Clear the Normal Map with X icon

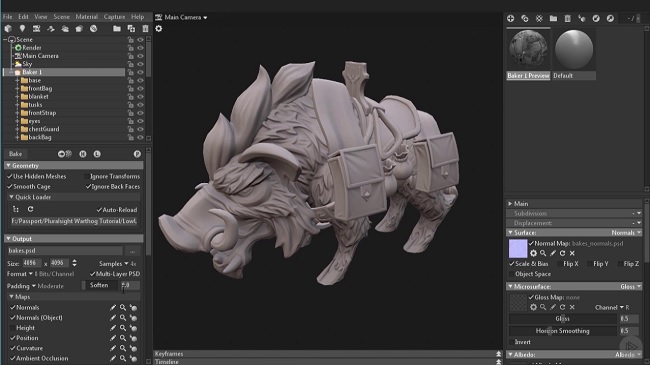click(572, 253)
